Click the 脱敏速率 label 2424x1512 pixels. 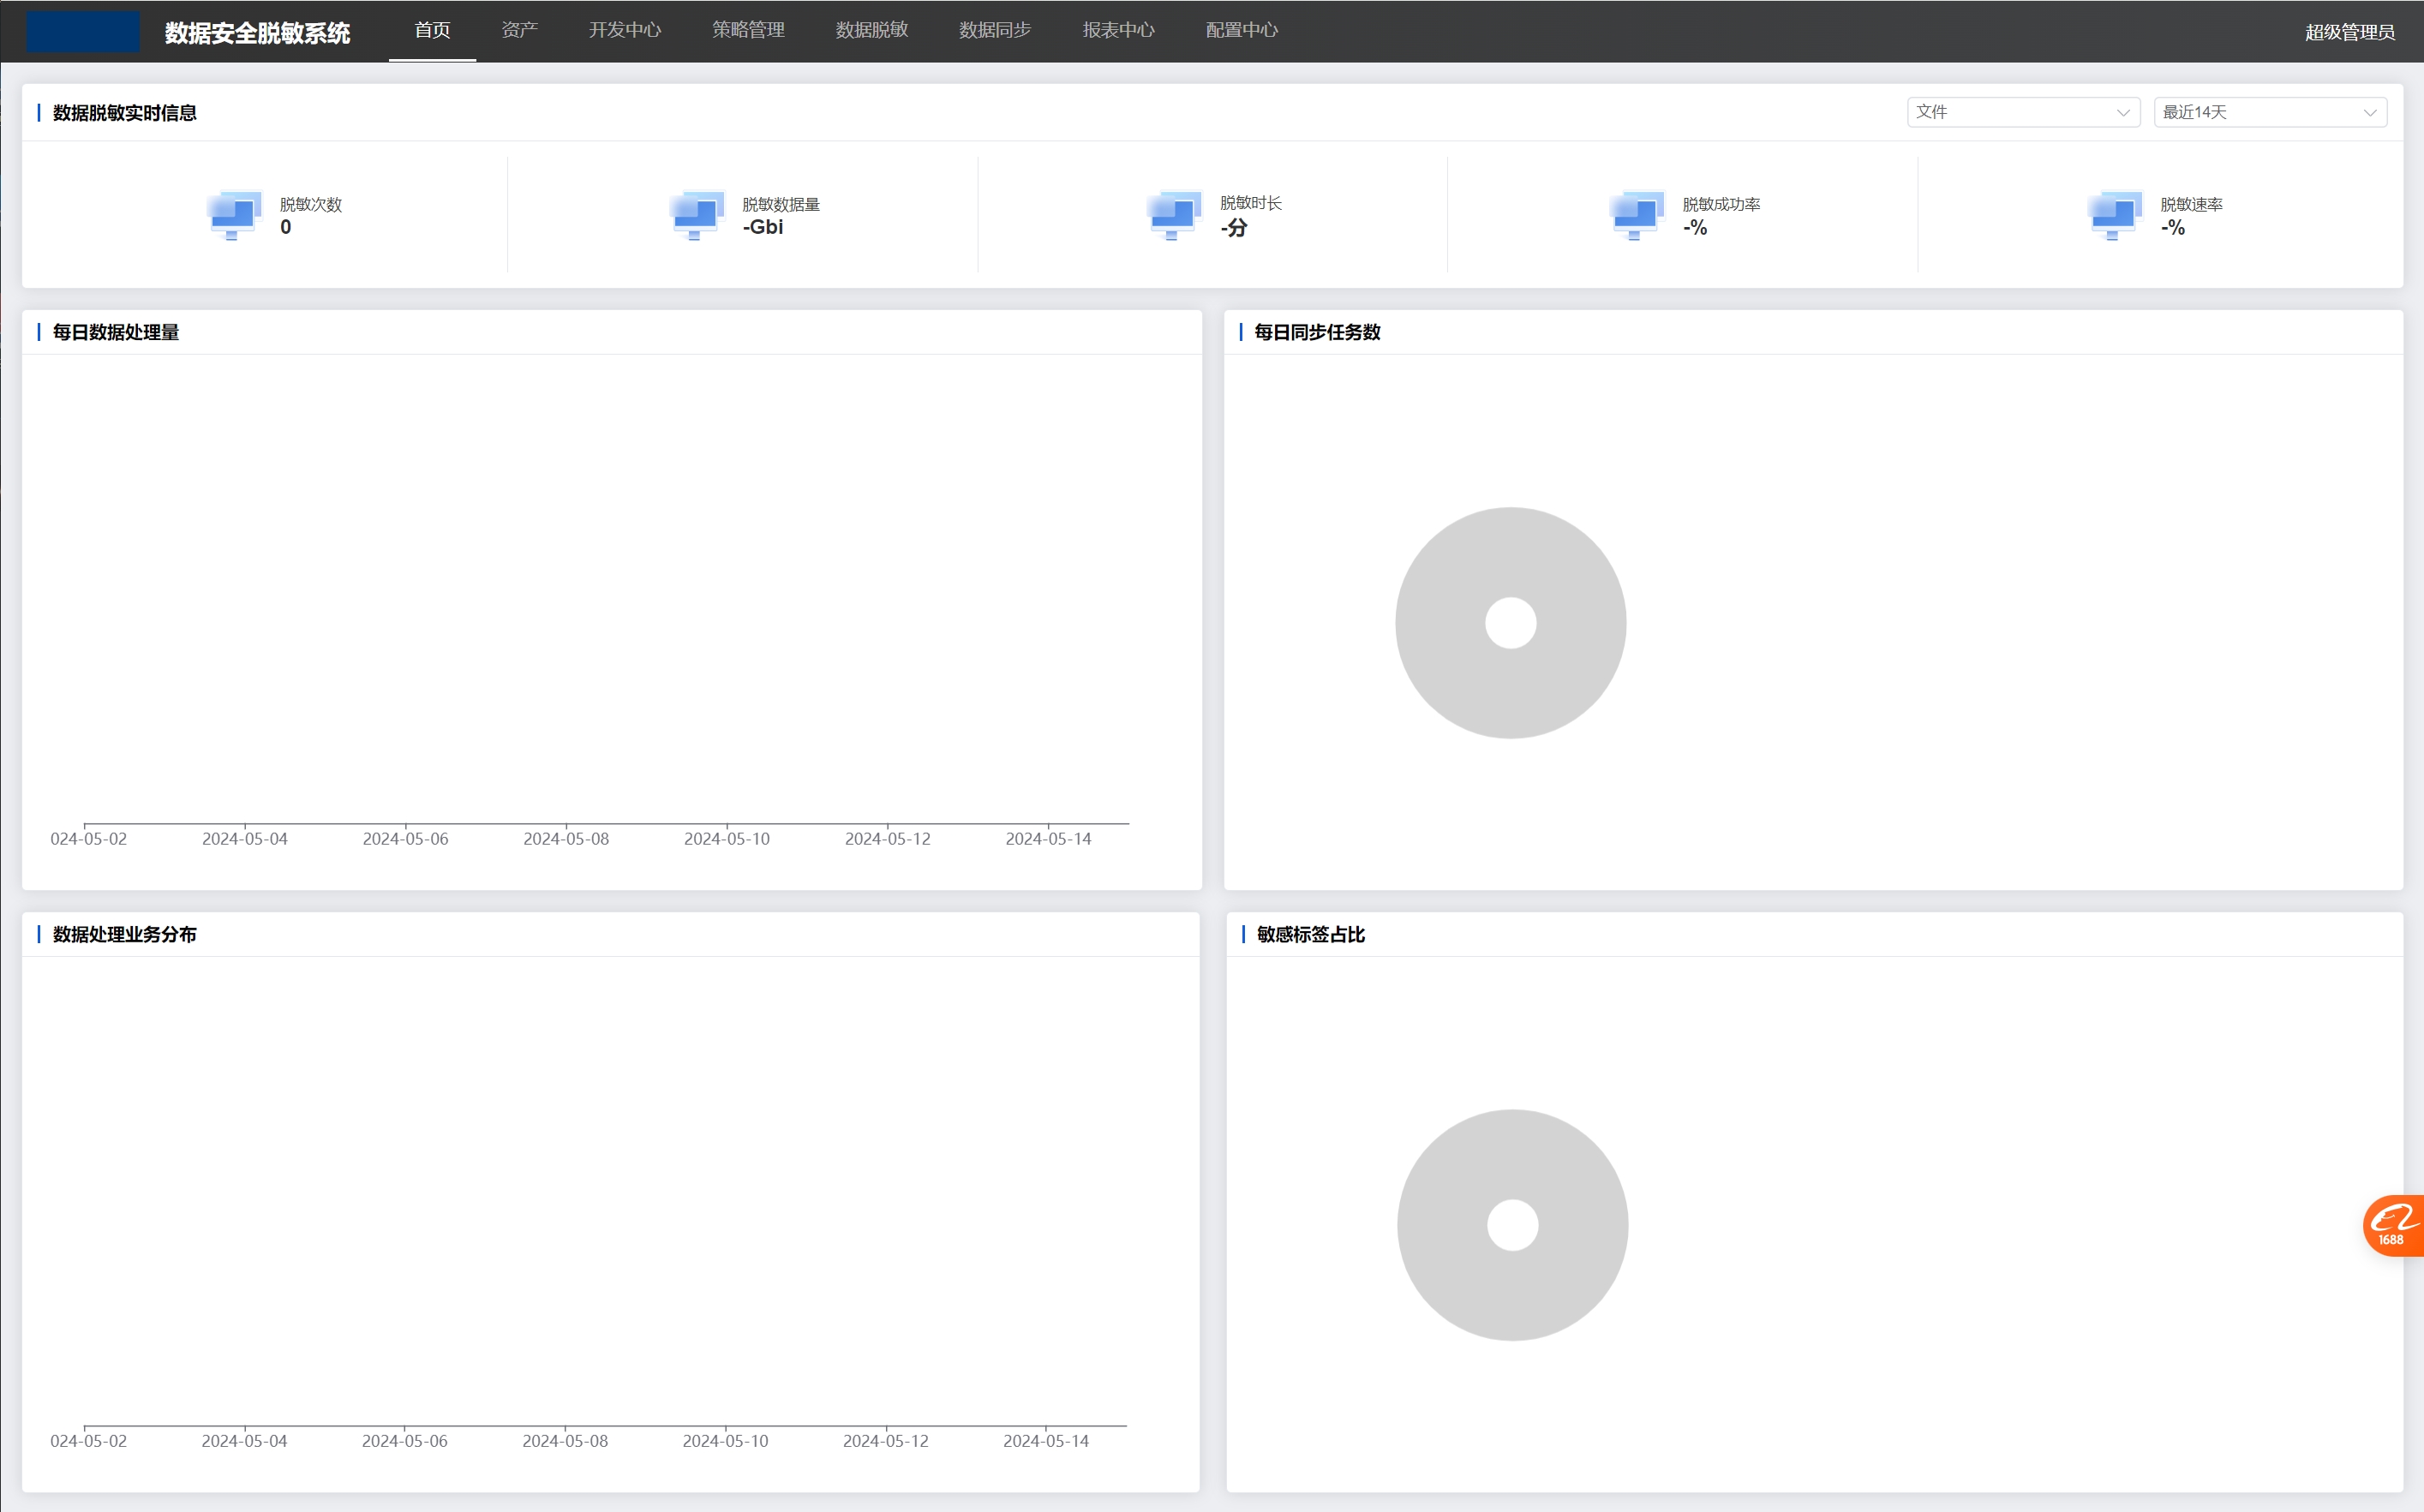[2192, 204]
